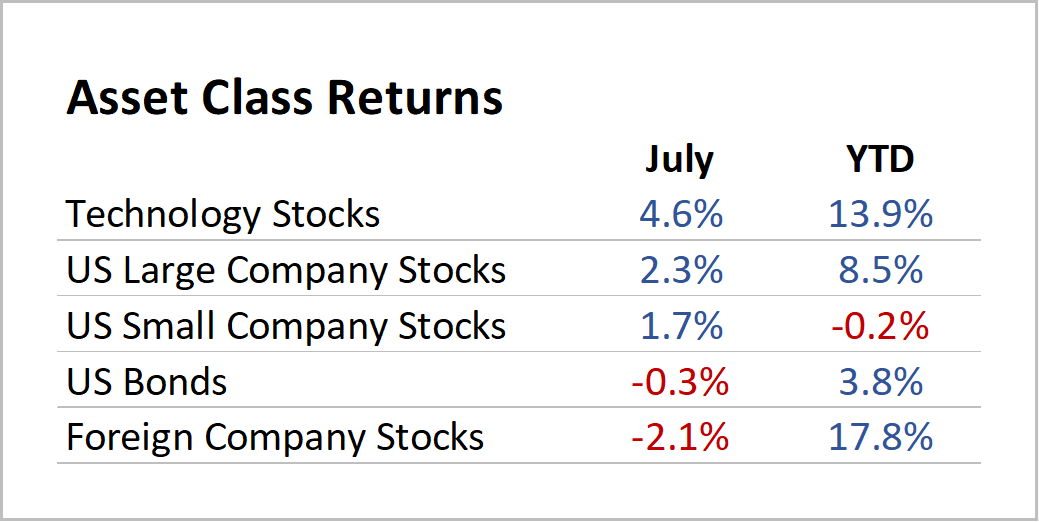Click the 8.5% YTD large company value
The width and height of the screenshot is (1039, 522).
tap(879, 270)
